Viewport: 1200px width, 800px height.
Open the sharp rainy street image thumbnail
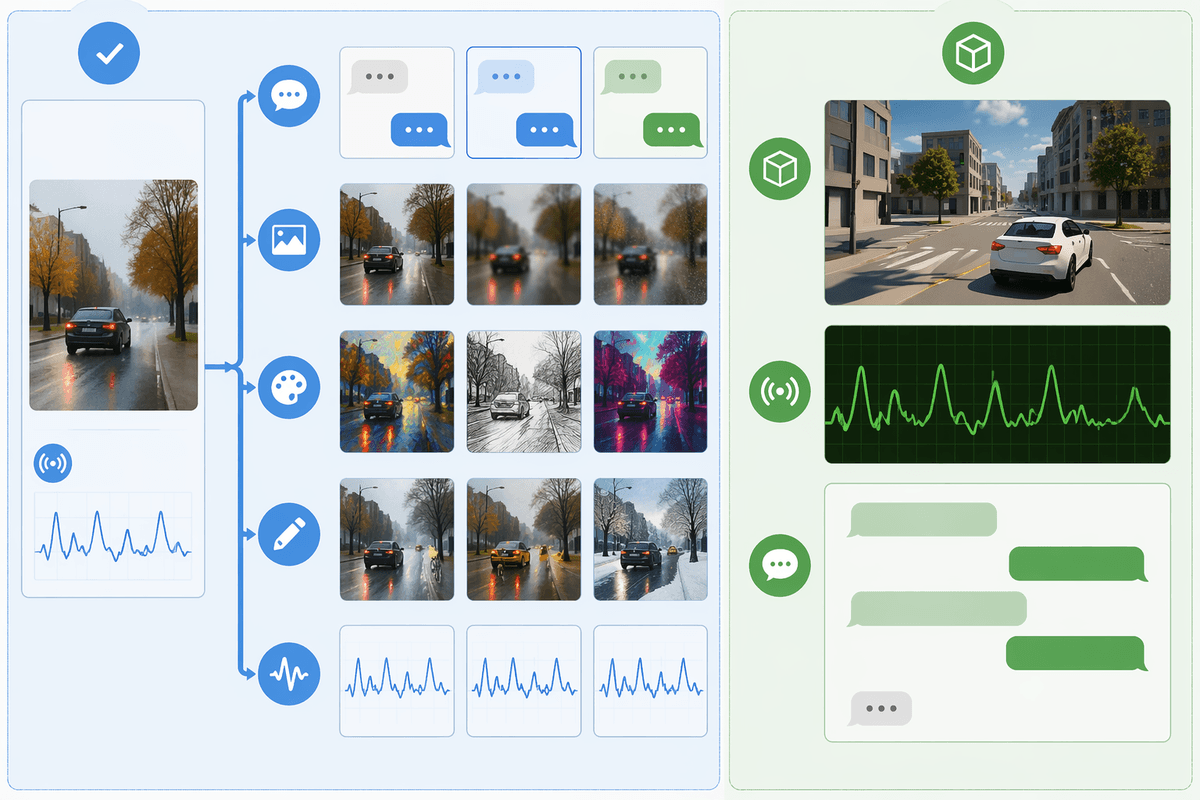tap(397, 244)
